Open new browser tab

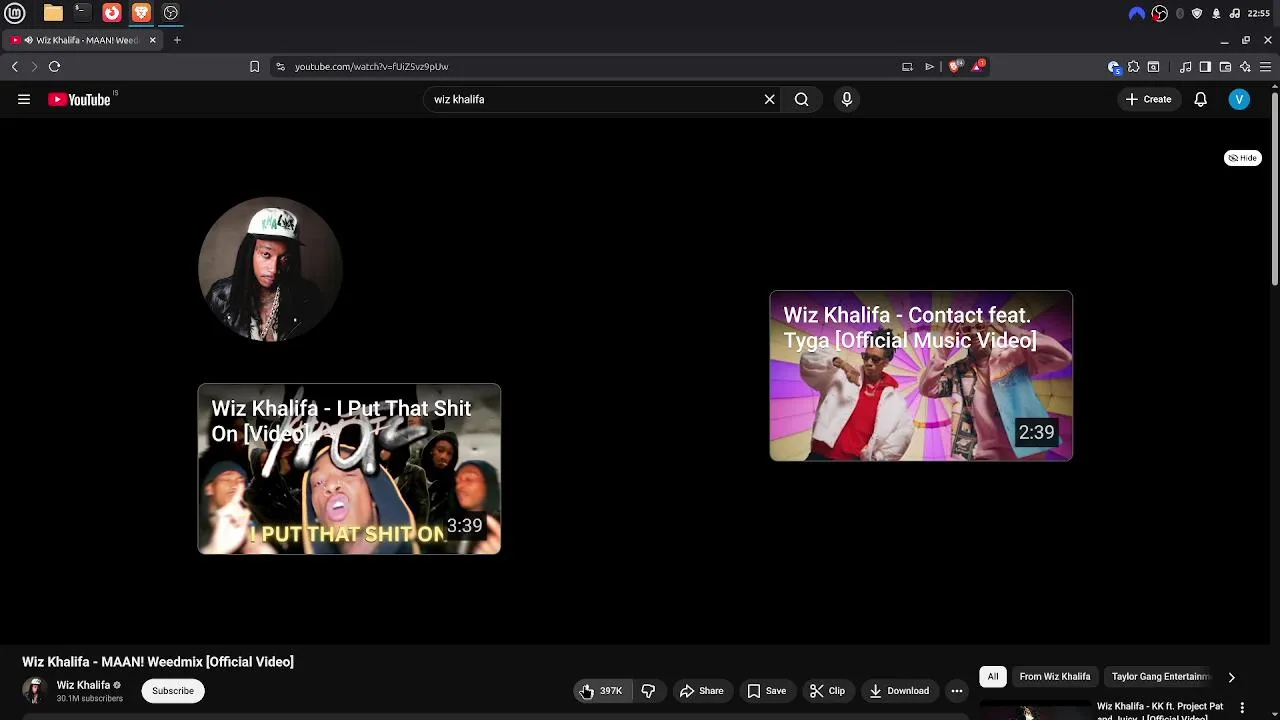177,40
